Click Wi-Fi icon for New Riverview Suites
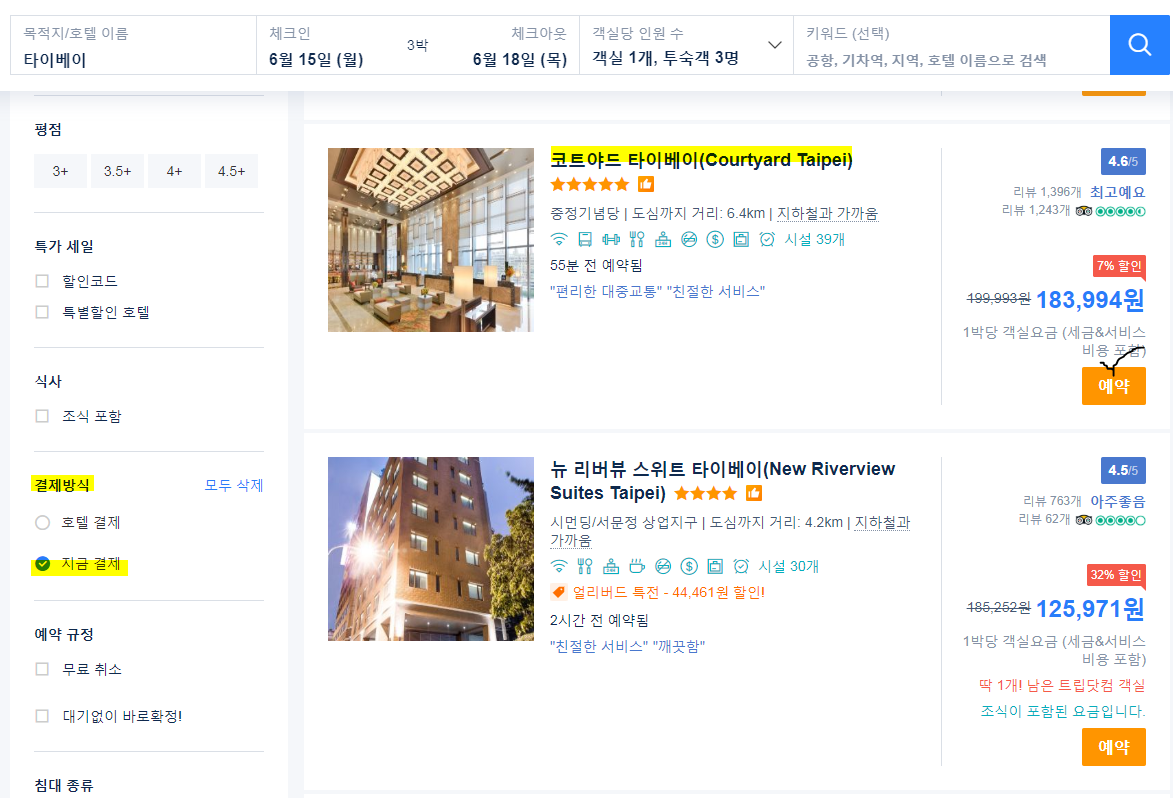Screen dimensions: 1173x798 pos(559,566)
